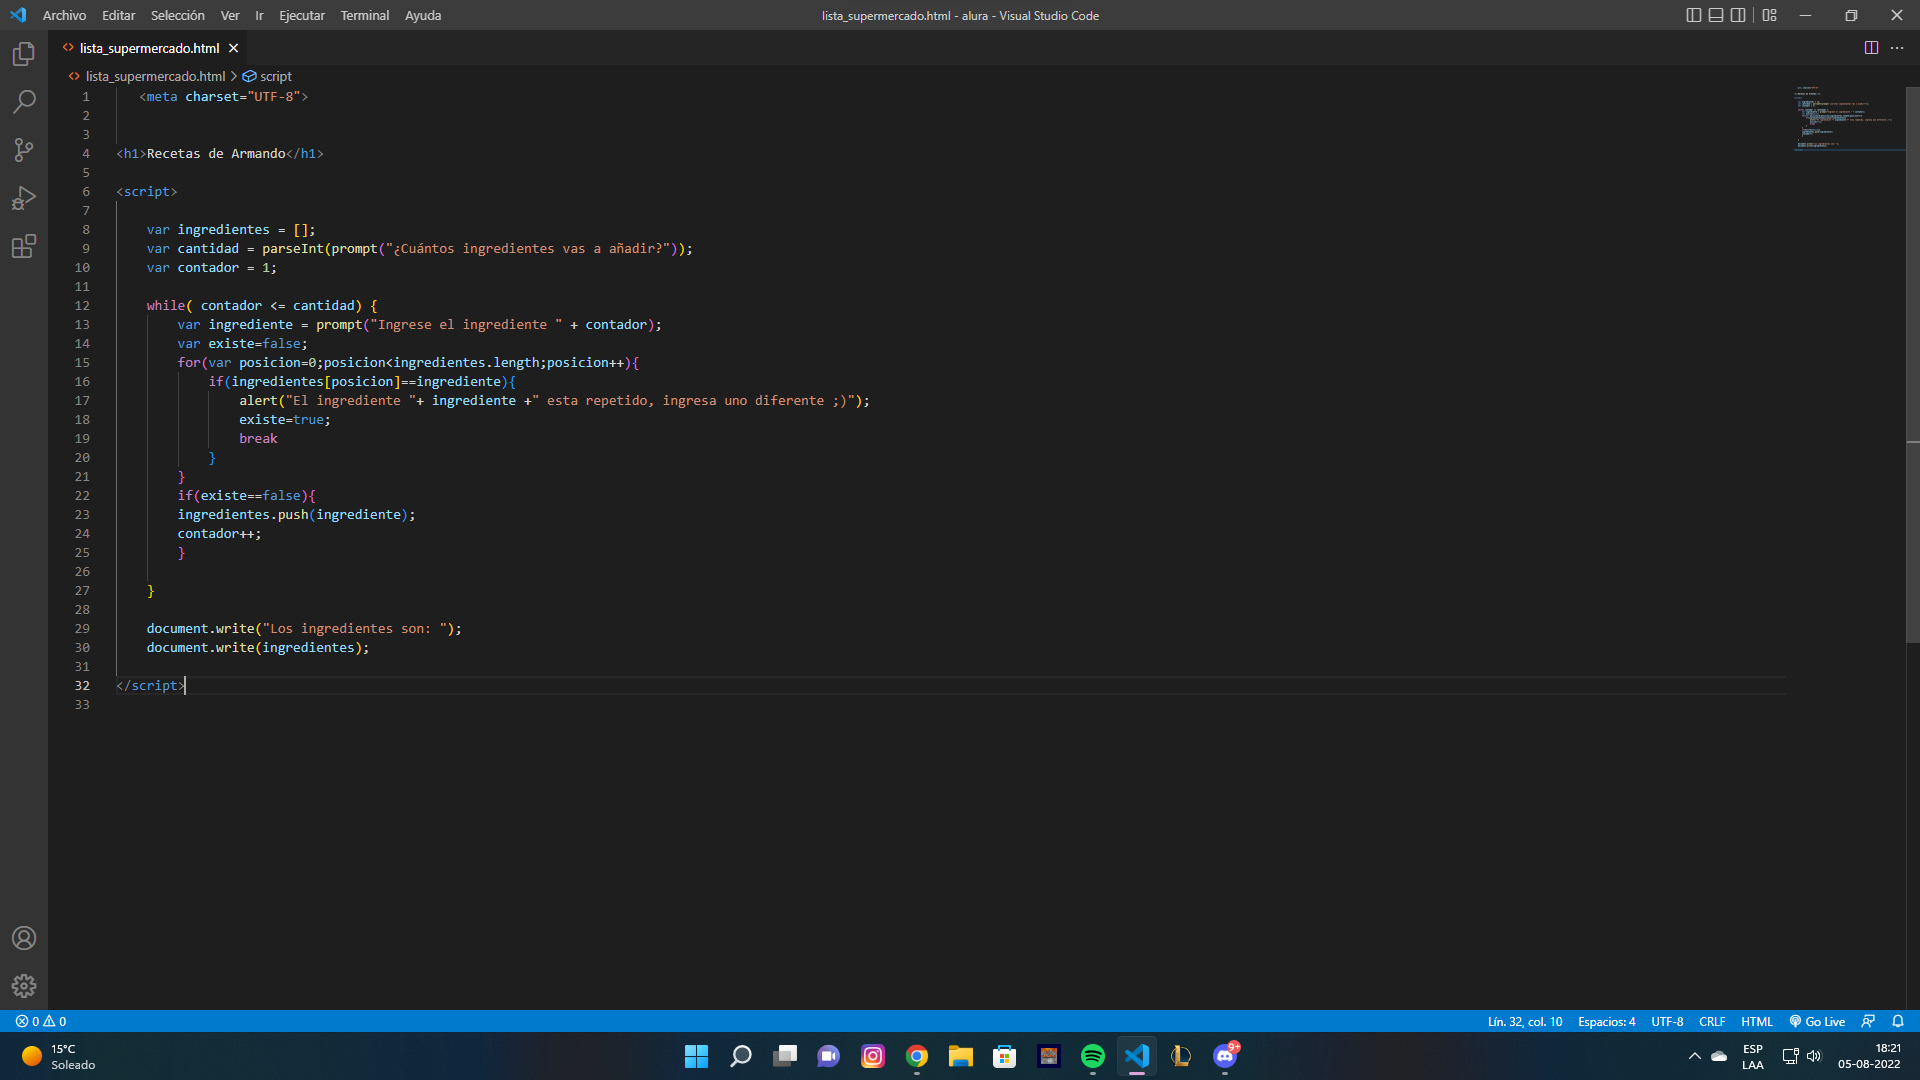
Task: Open the clock and calendar 18:21
Action: [1869, 1056]
